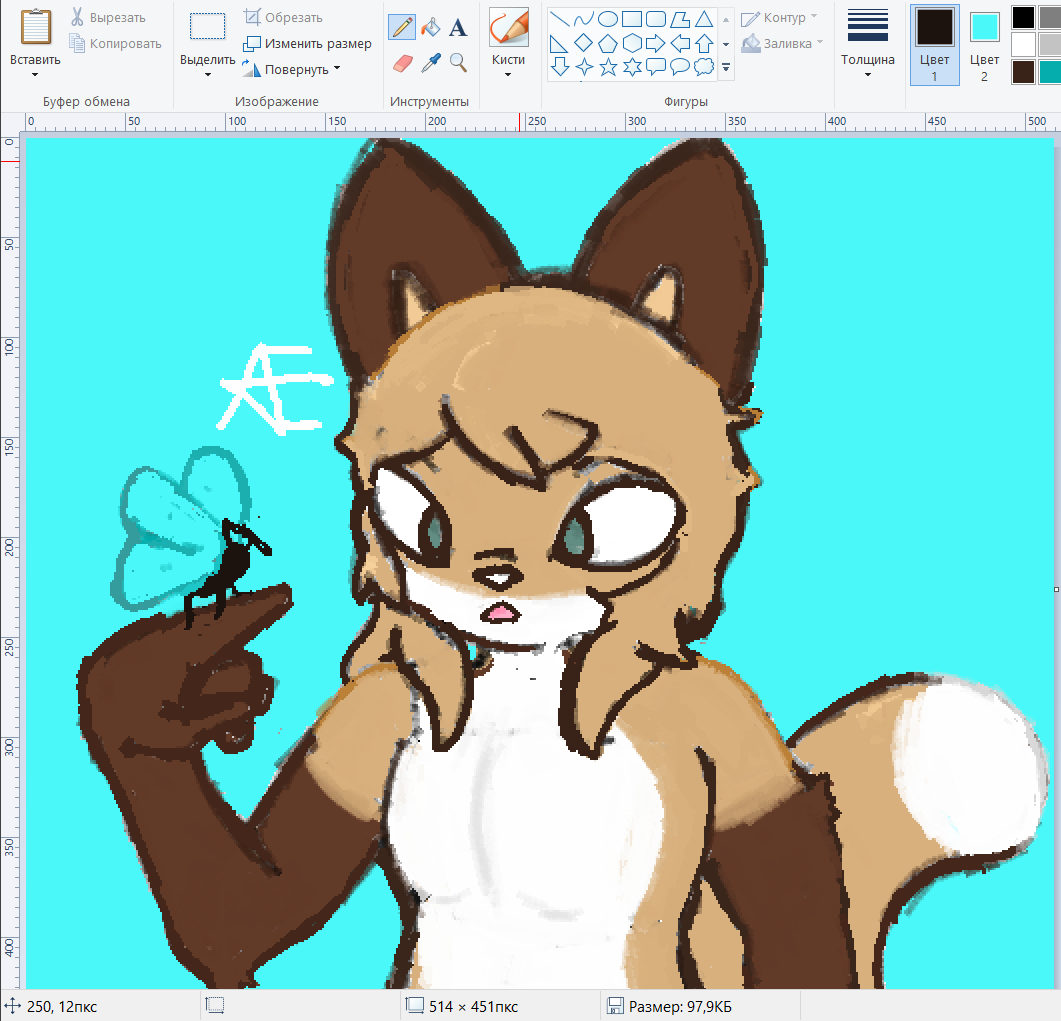Image resolution: width=1061 pixels, height=1021 pixels.
Task: Activate the Цвет 2 color selector
Action: coord(984,44)
